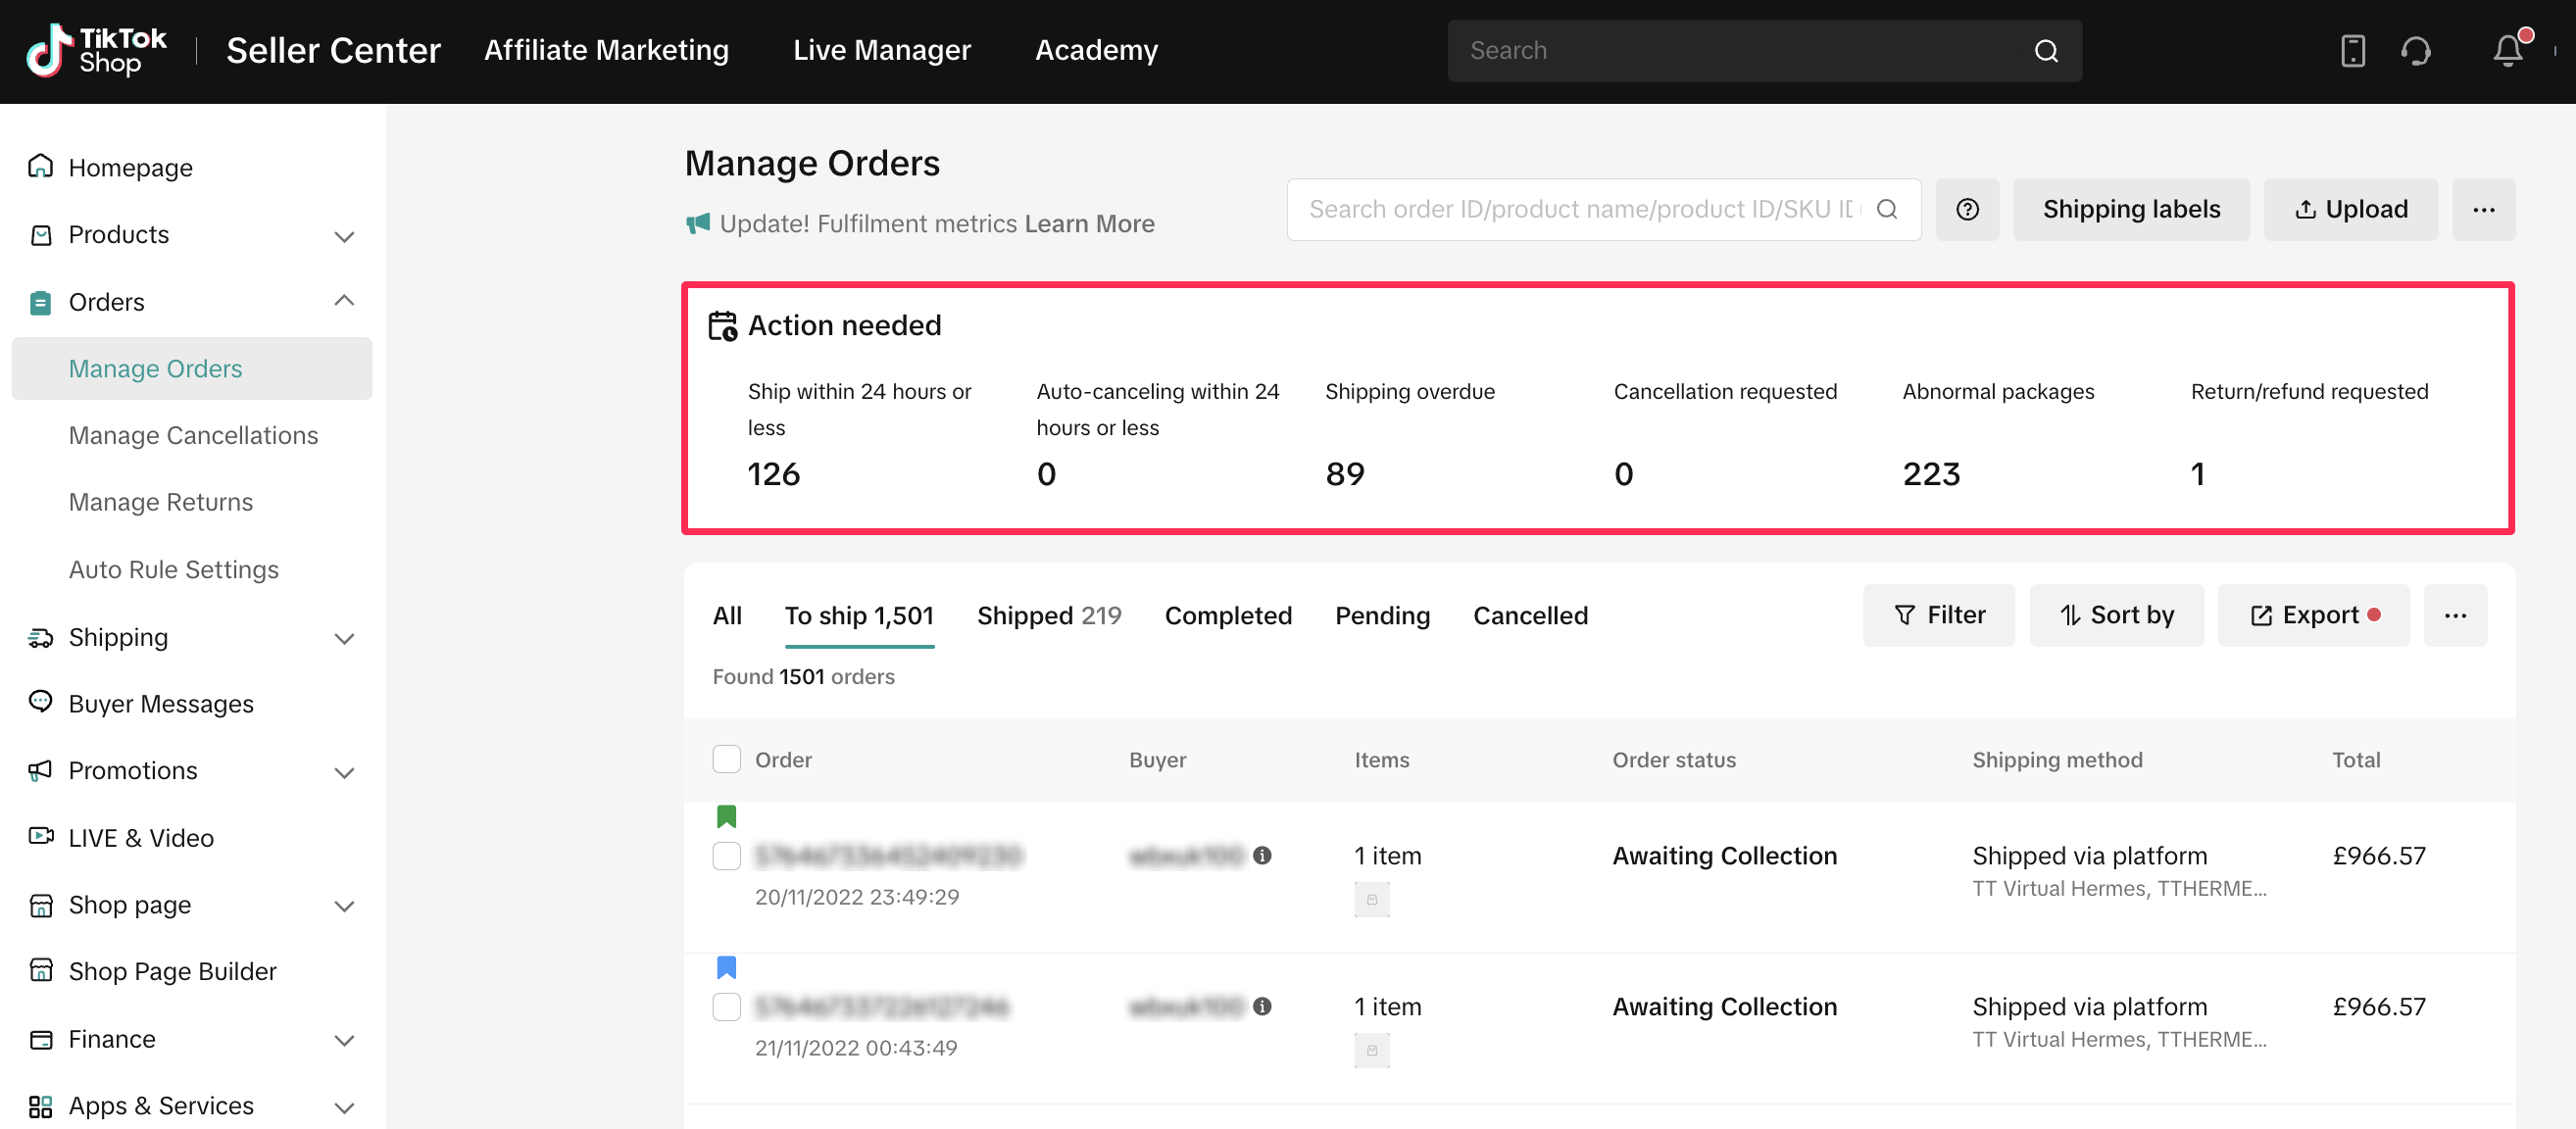The width and height of the screenshot is (2576, 1129).
Task: Click the TikTok Shop logo
Action: click(97, 50)
